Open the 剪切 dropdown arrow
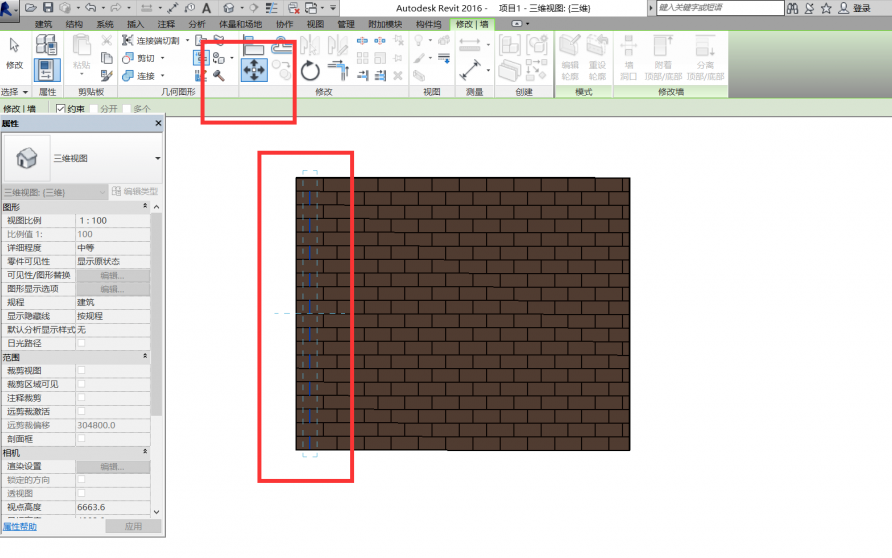The height and width of the screenshot is (558, 892). [x=163, y=58]
